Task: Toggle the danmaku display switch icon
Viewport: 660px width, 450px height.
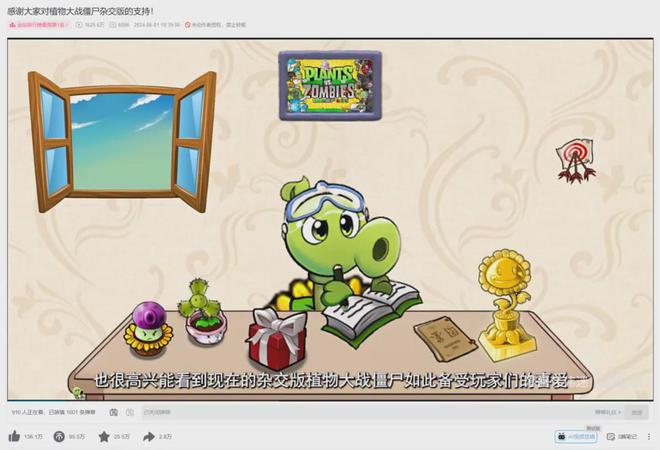Action: [114, 412]
